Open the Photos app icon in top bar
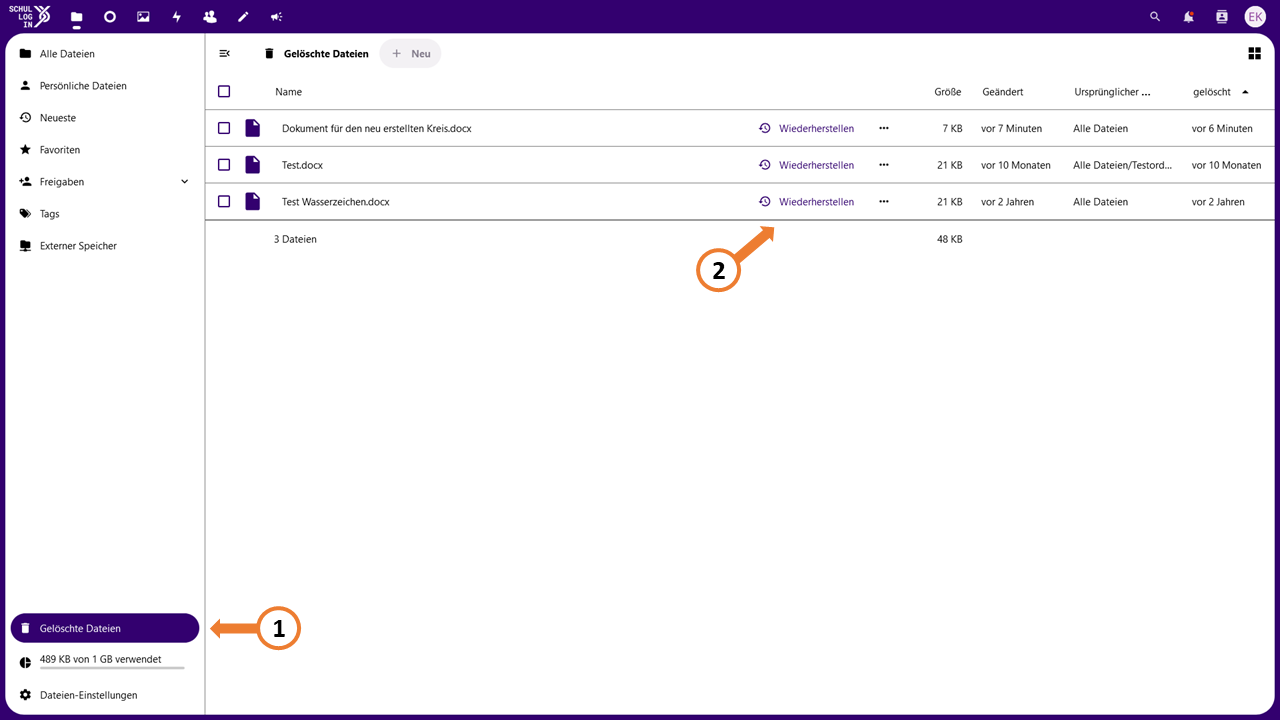This screenshot has width=1280, height=720. (143, 17)
